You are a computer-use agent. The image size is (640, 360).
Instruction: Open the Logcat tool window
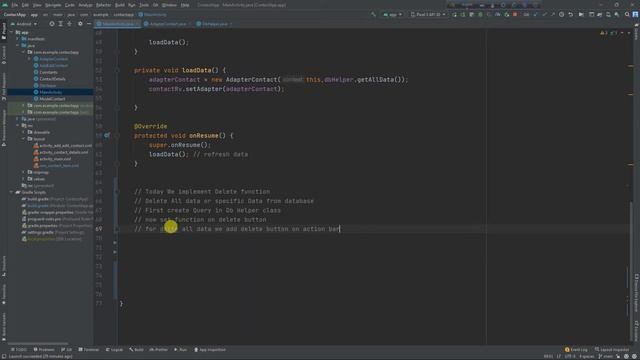click(114, 350)
